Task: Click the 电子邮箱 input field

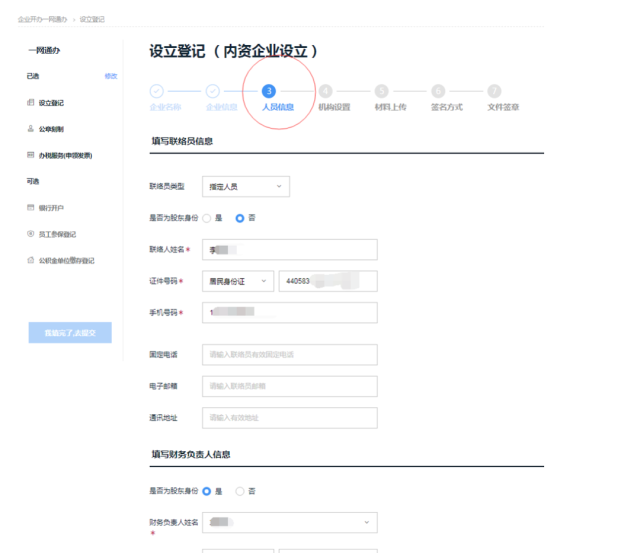Action: point(290,386)
